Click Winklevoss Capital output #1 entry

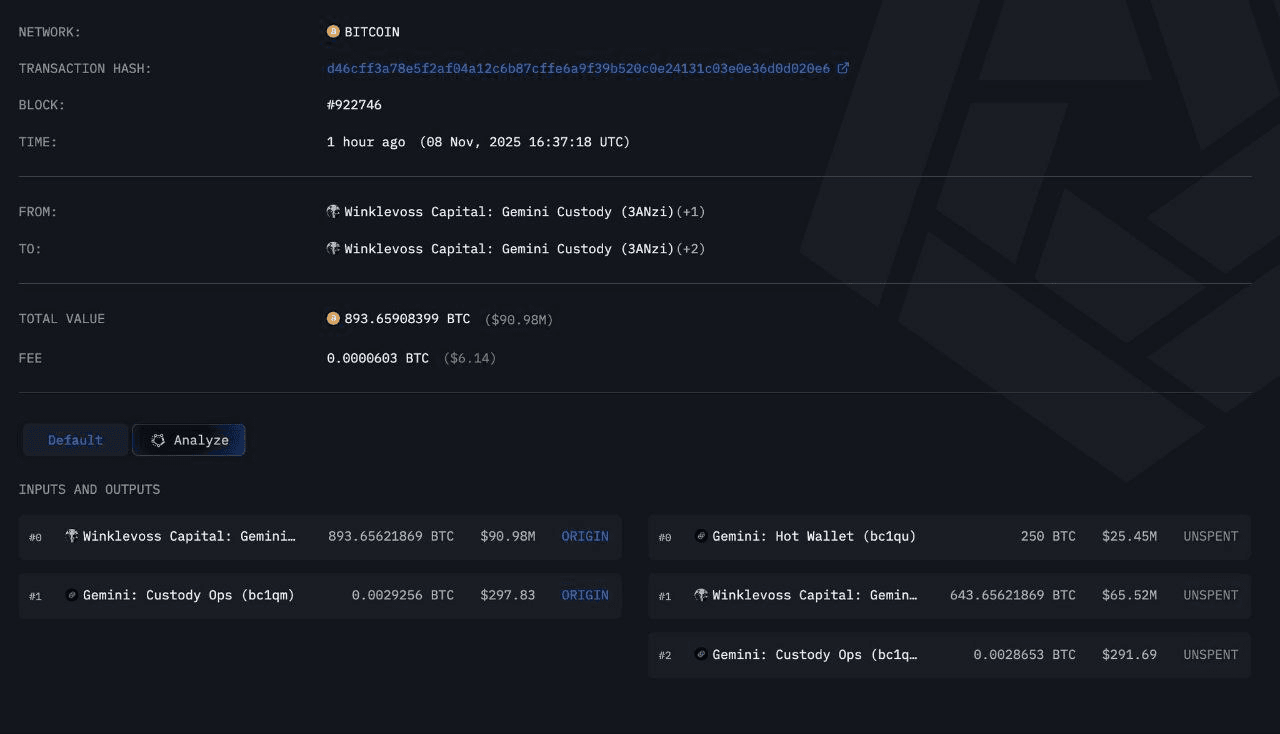coord(813,595)
